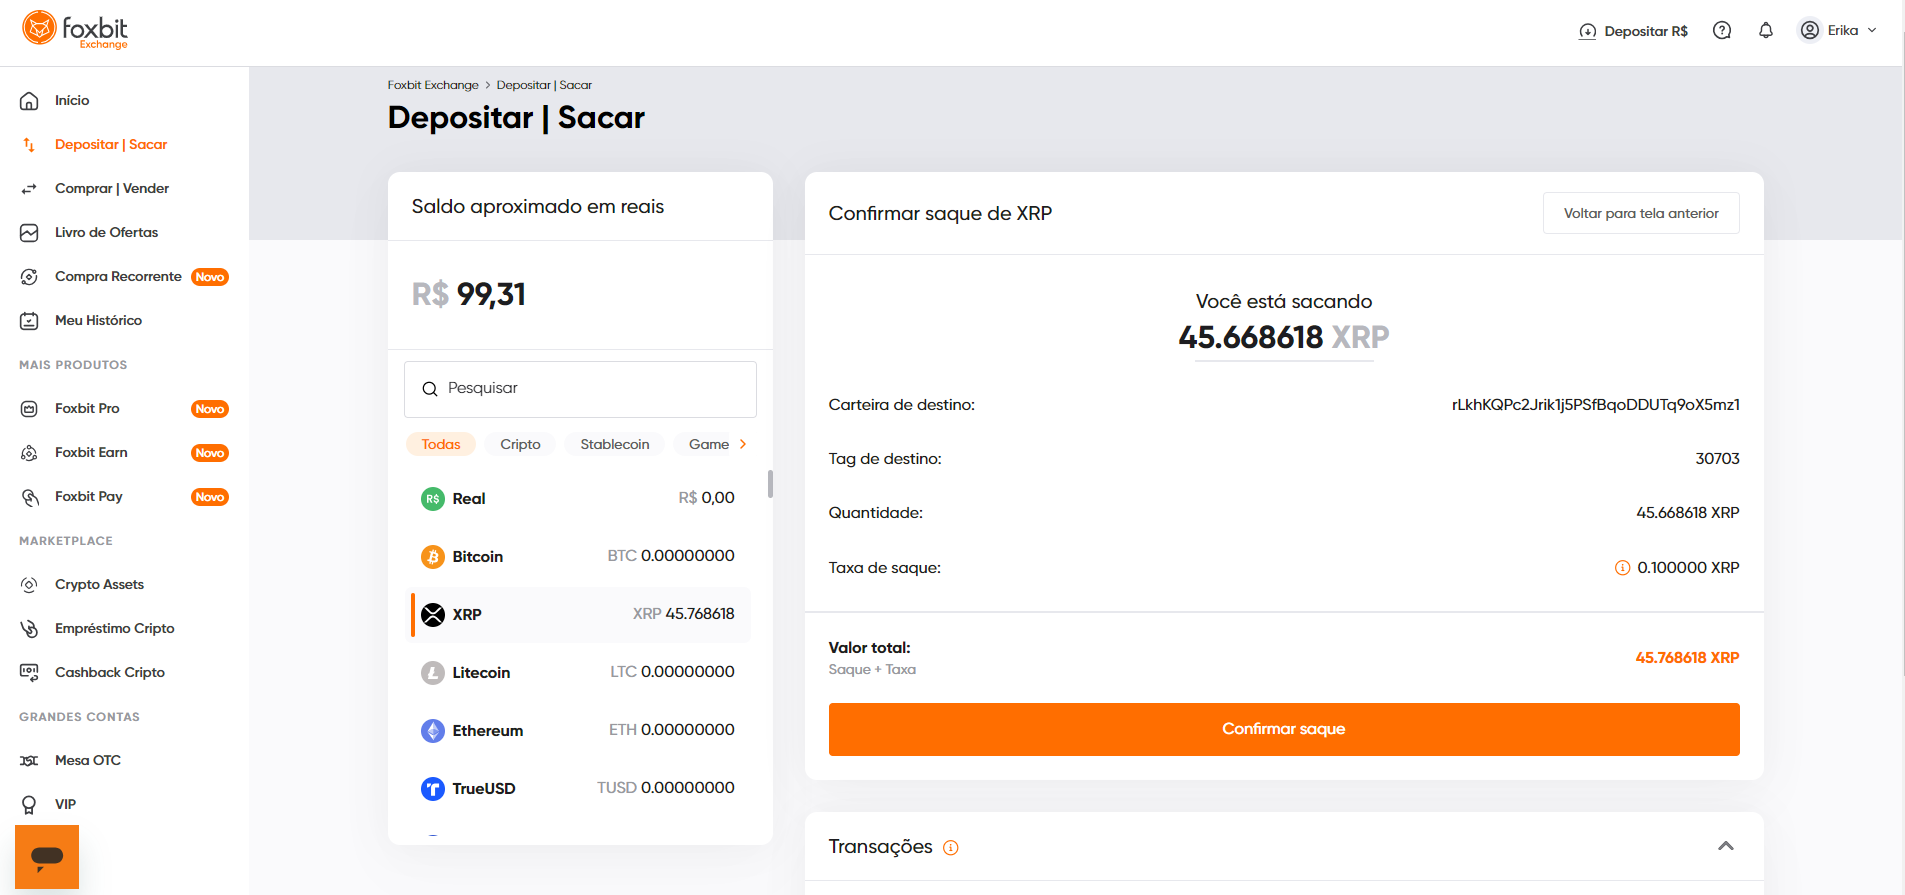This screenshot has width=1905, height=895.
Task: Show more category filters arrow
Action: coord(743,444)
